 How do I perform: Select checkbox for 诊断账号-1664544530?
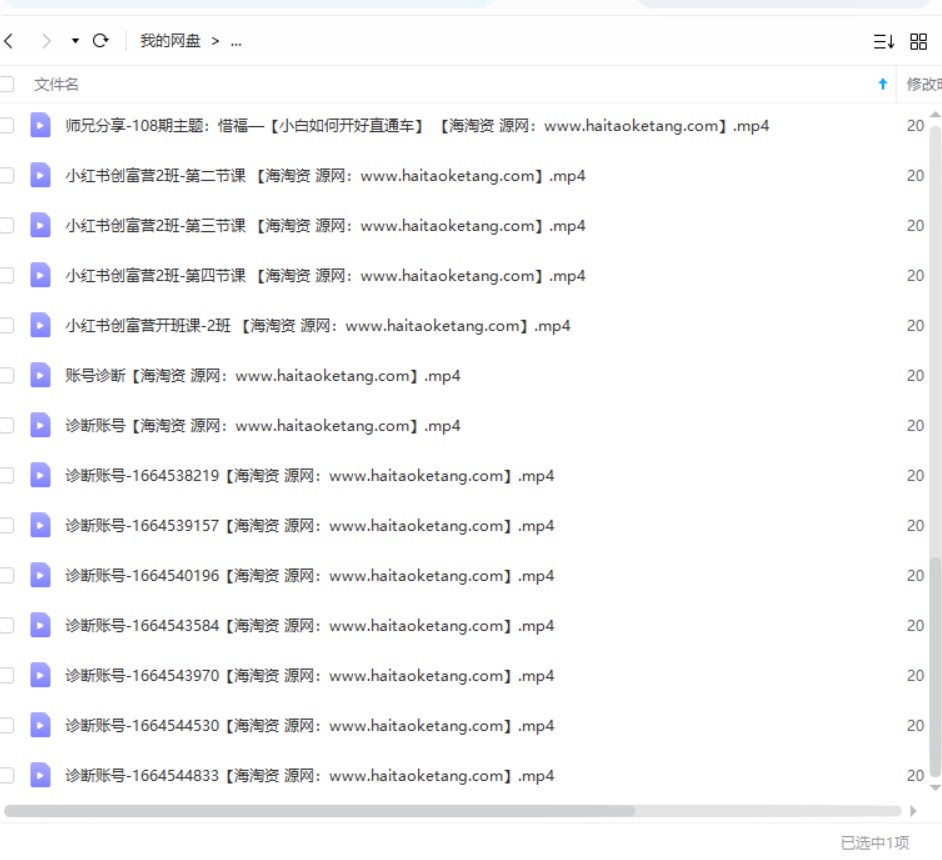click(x=7, y=725)
